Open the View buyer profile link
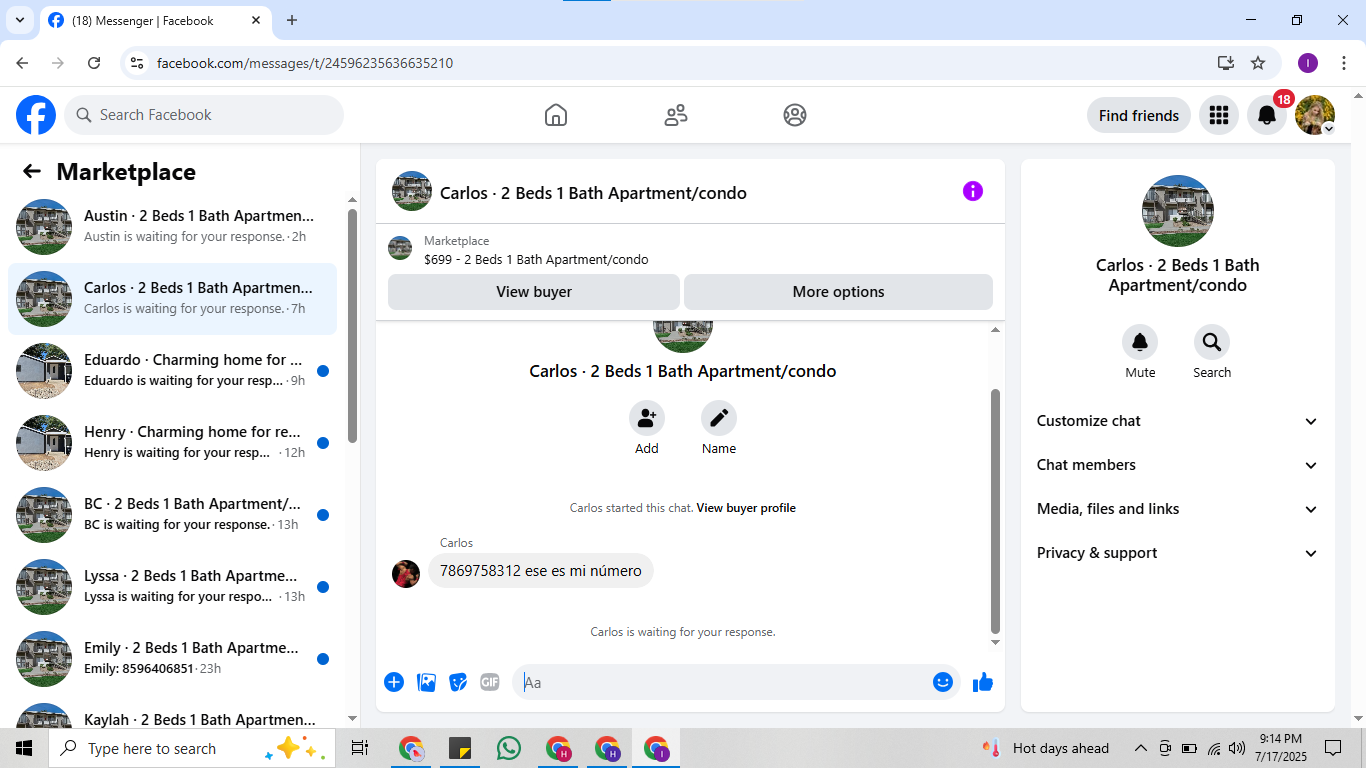1366x768 pixels. pos(746,508)
